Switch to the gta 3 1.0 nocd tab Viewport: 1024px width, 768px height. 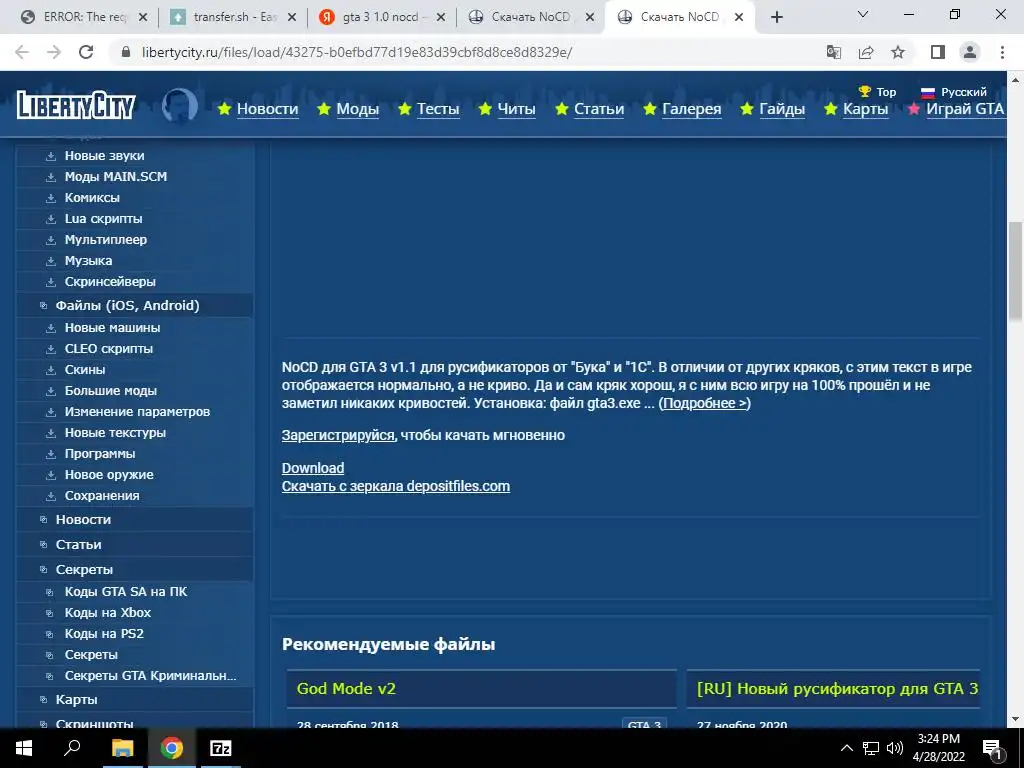381,17
